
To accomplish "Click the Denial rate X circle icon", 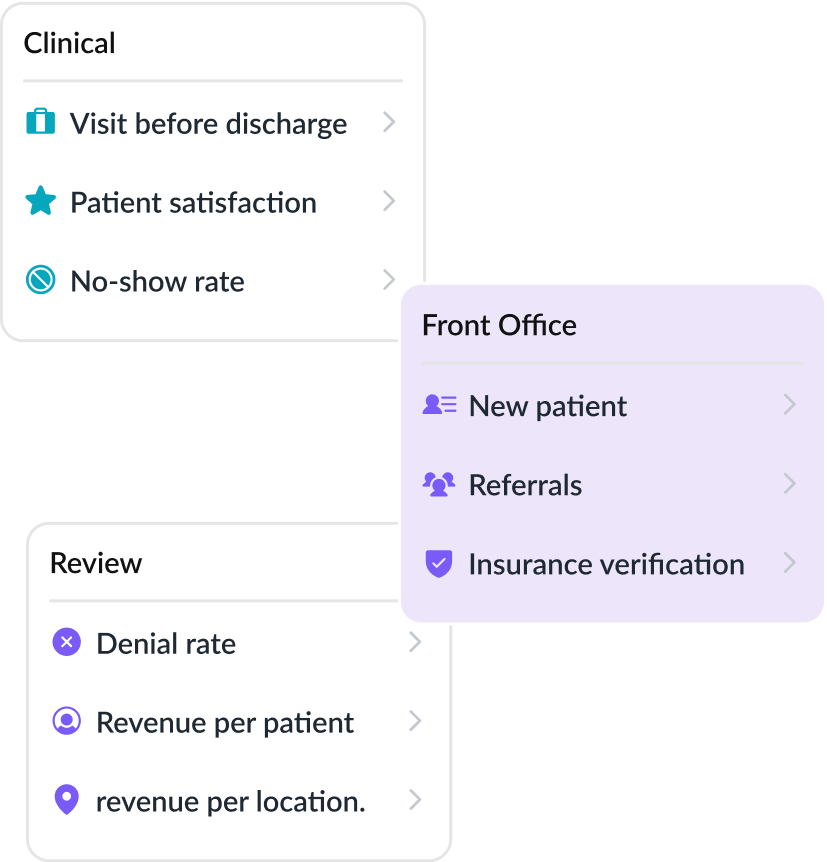I will point(66,642).
